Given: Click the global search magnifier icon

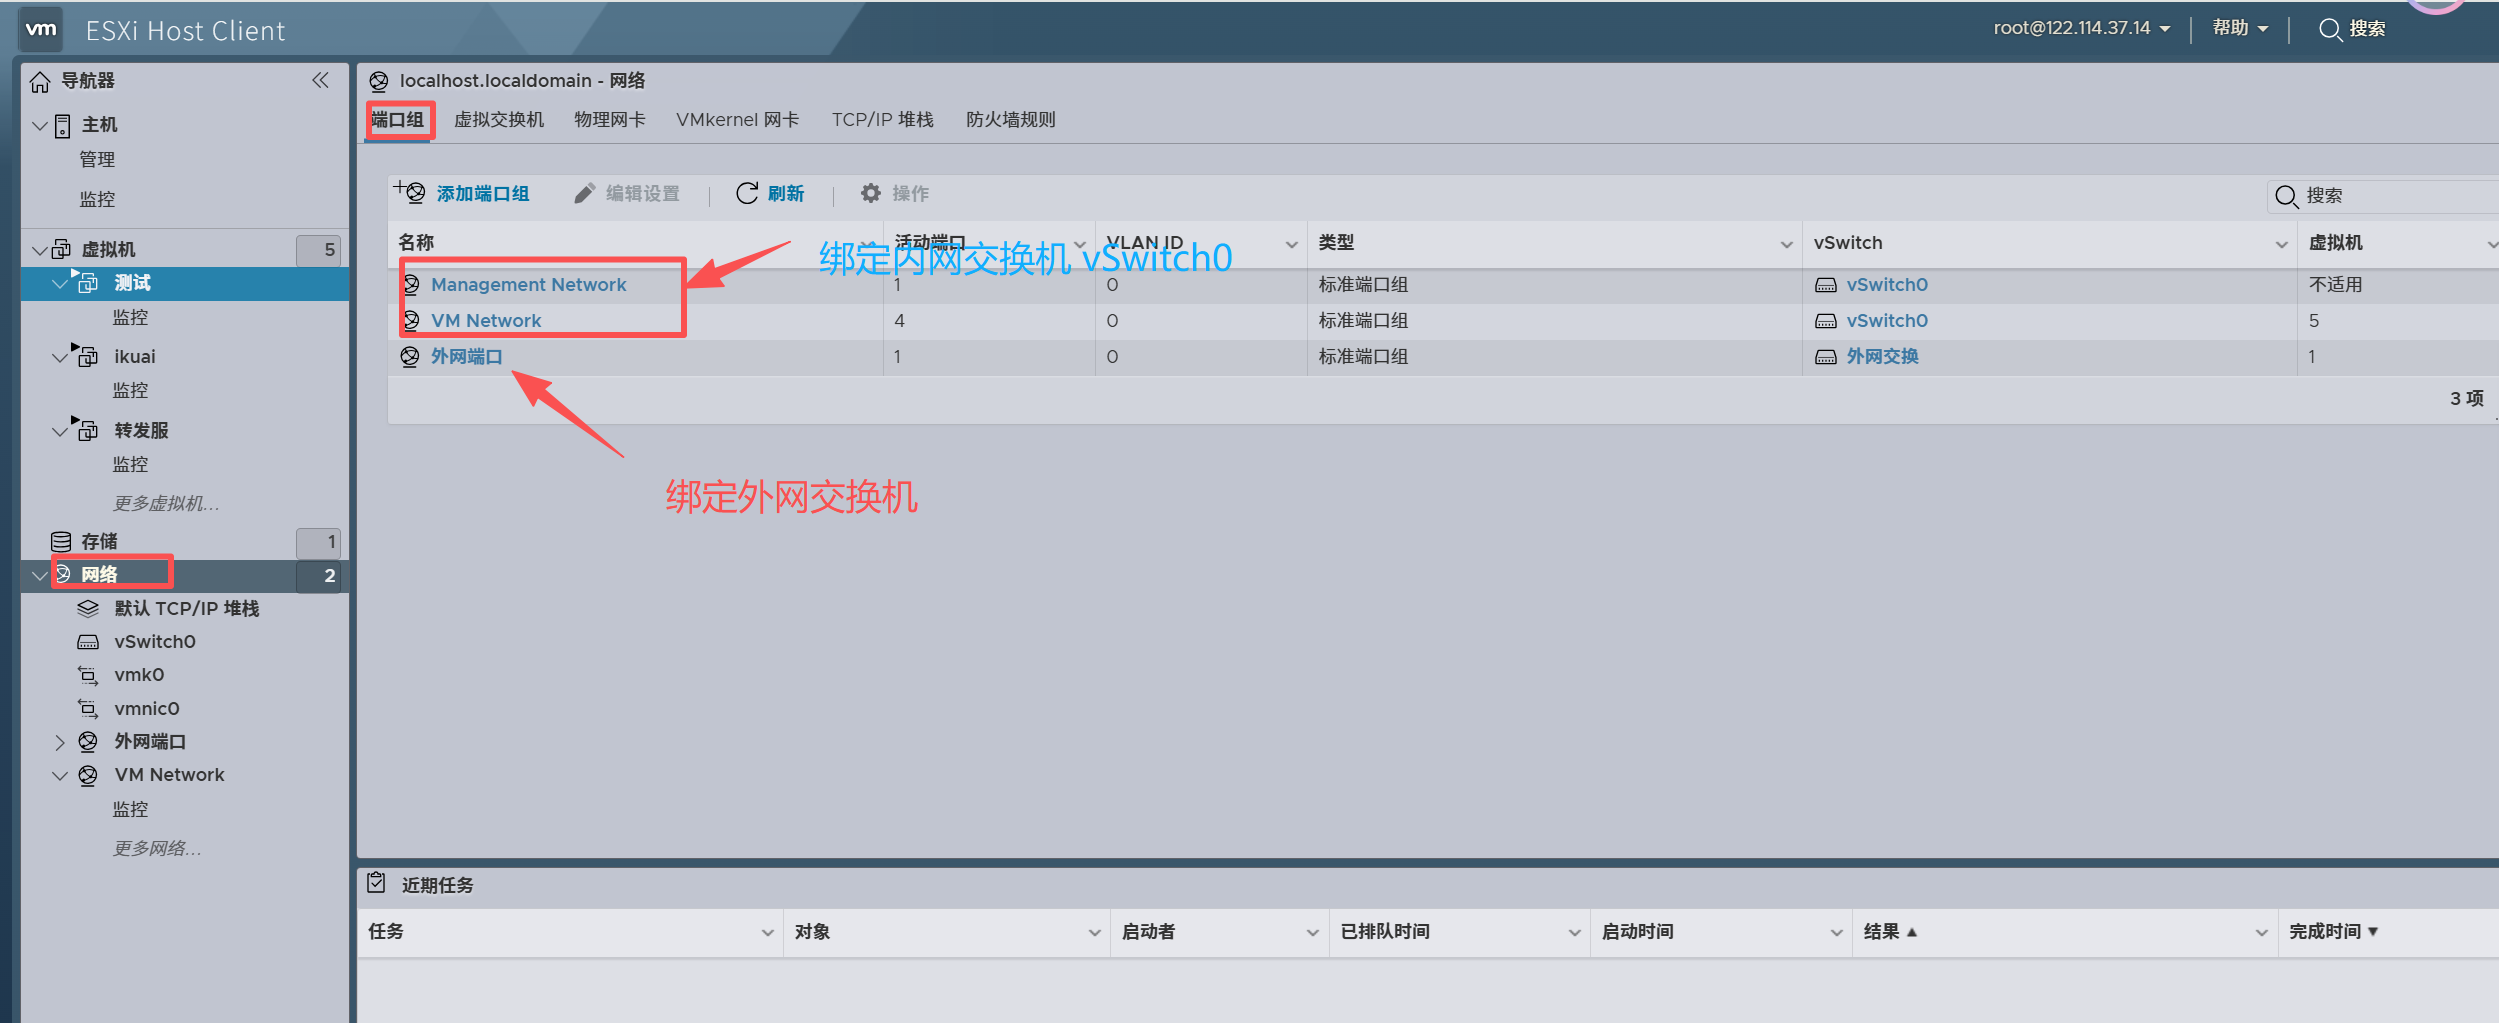Looking at the screenshot, I should click(2329, 29).
